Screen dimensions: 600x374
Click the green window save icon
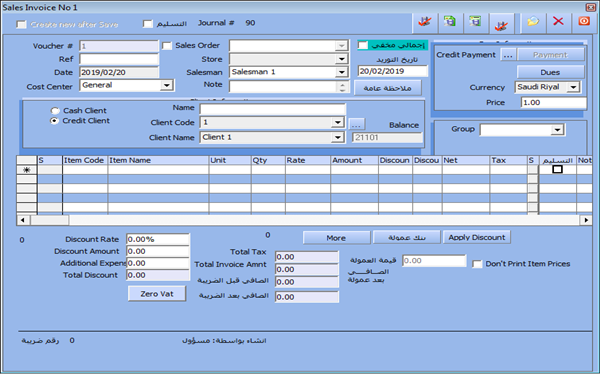coord(475,22)
